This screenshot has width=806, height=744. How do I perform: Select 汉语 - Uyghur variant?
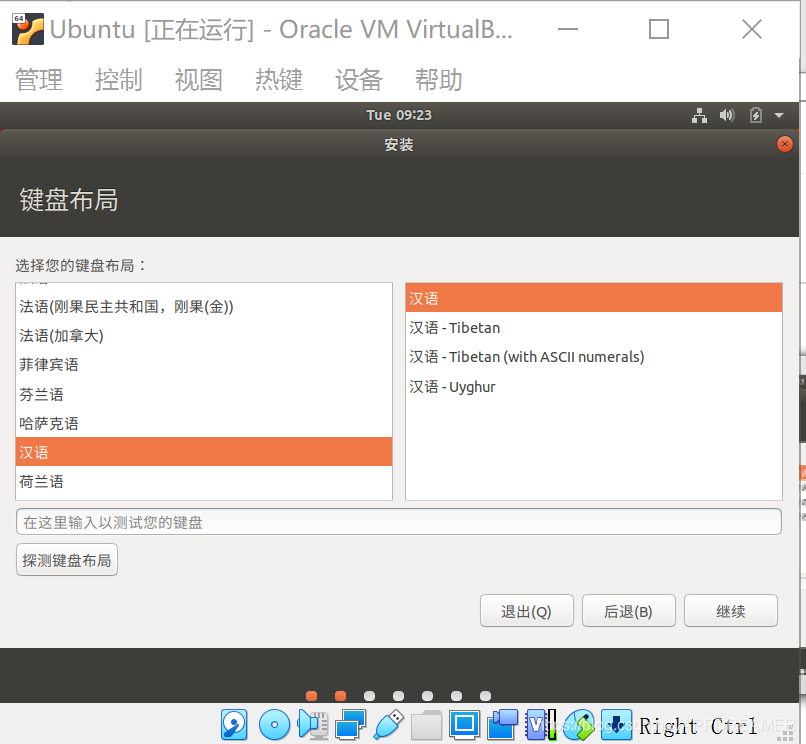[x=594, y=387]
